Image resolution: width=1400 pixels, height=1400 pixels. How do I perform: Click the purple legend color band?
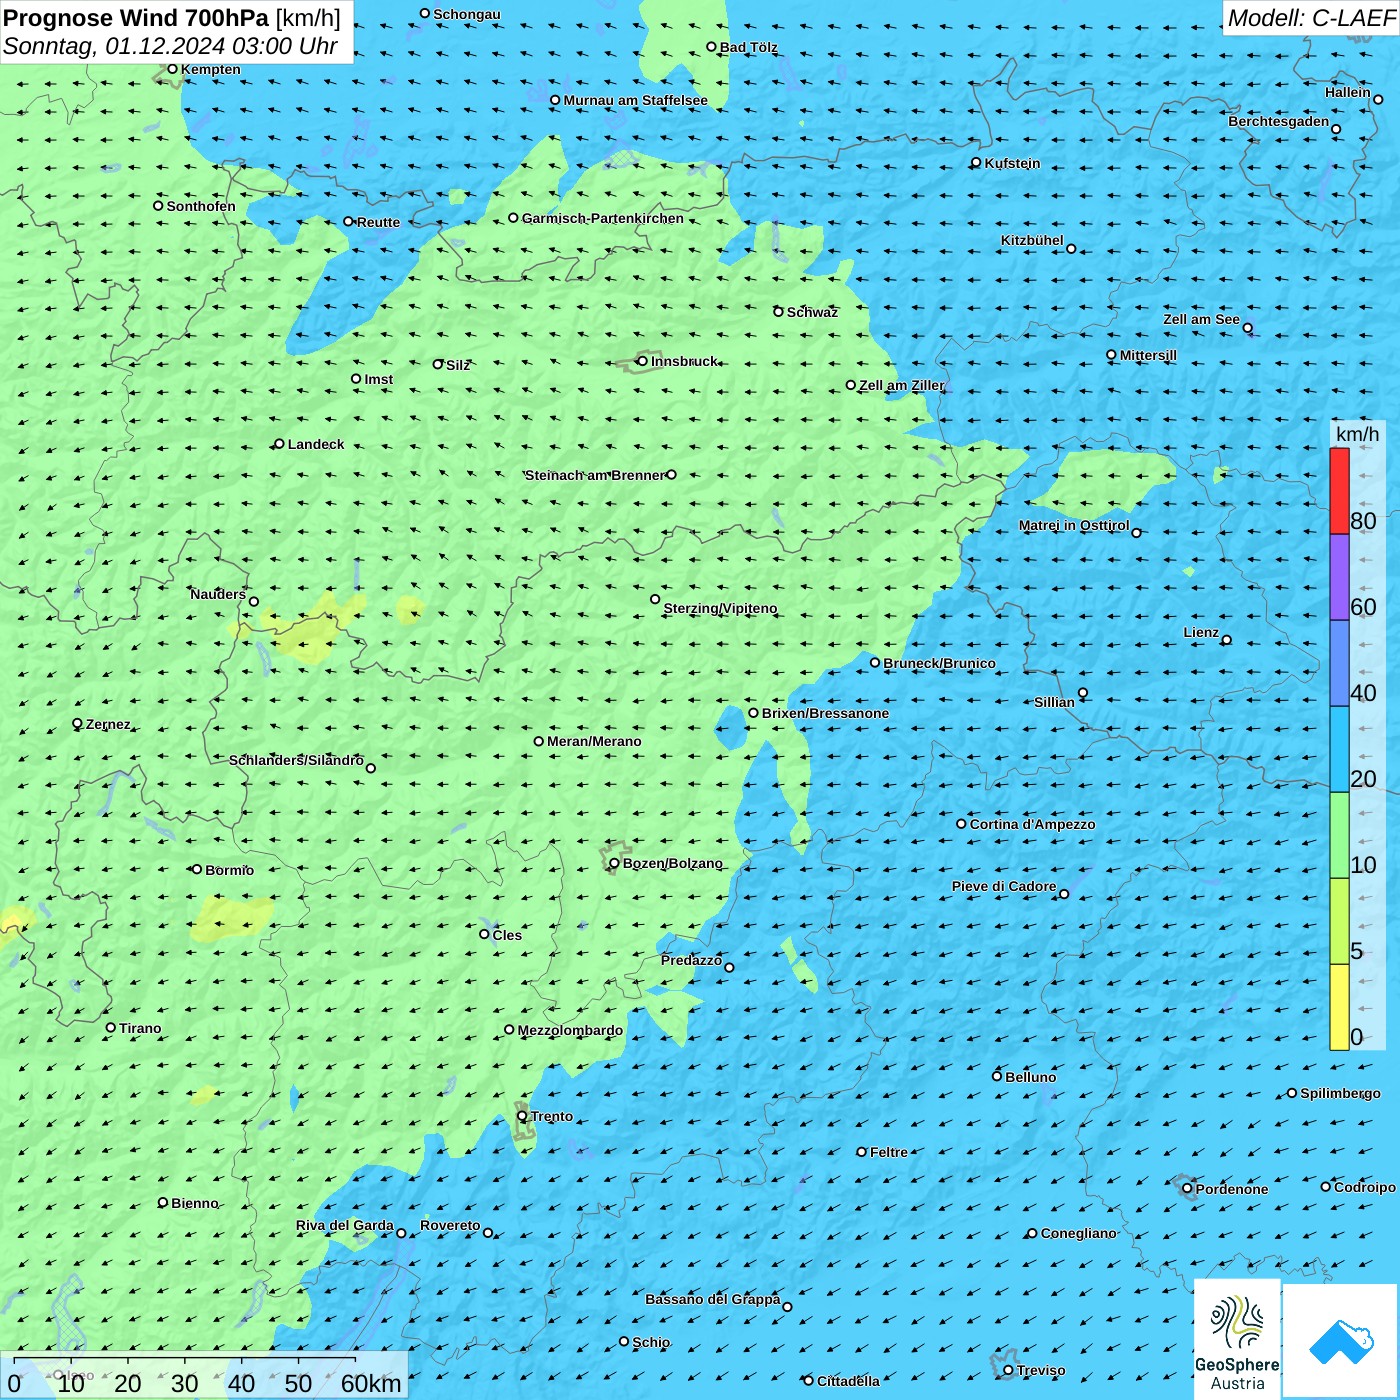point(1339,577)
